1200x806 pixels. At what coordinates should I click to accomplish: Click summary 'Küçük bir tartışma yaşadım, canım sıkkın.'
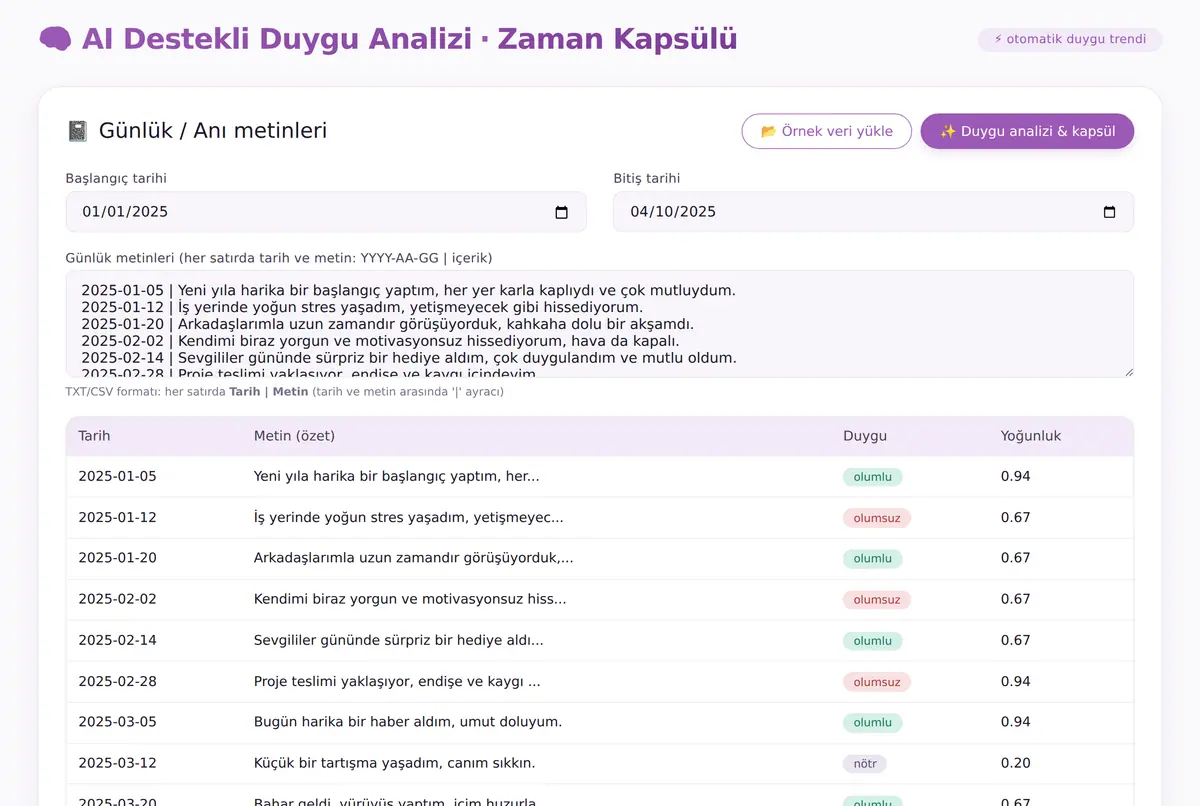(x=395, y=763)
